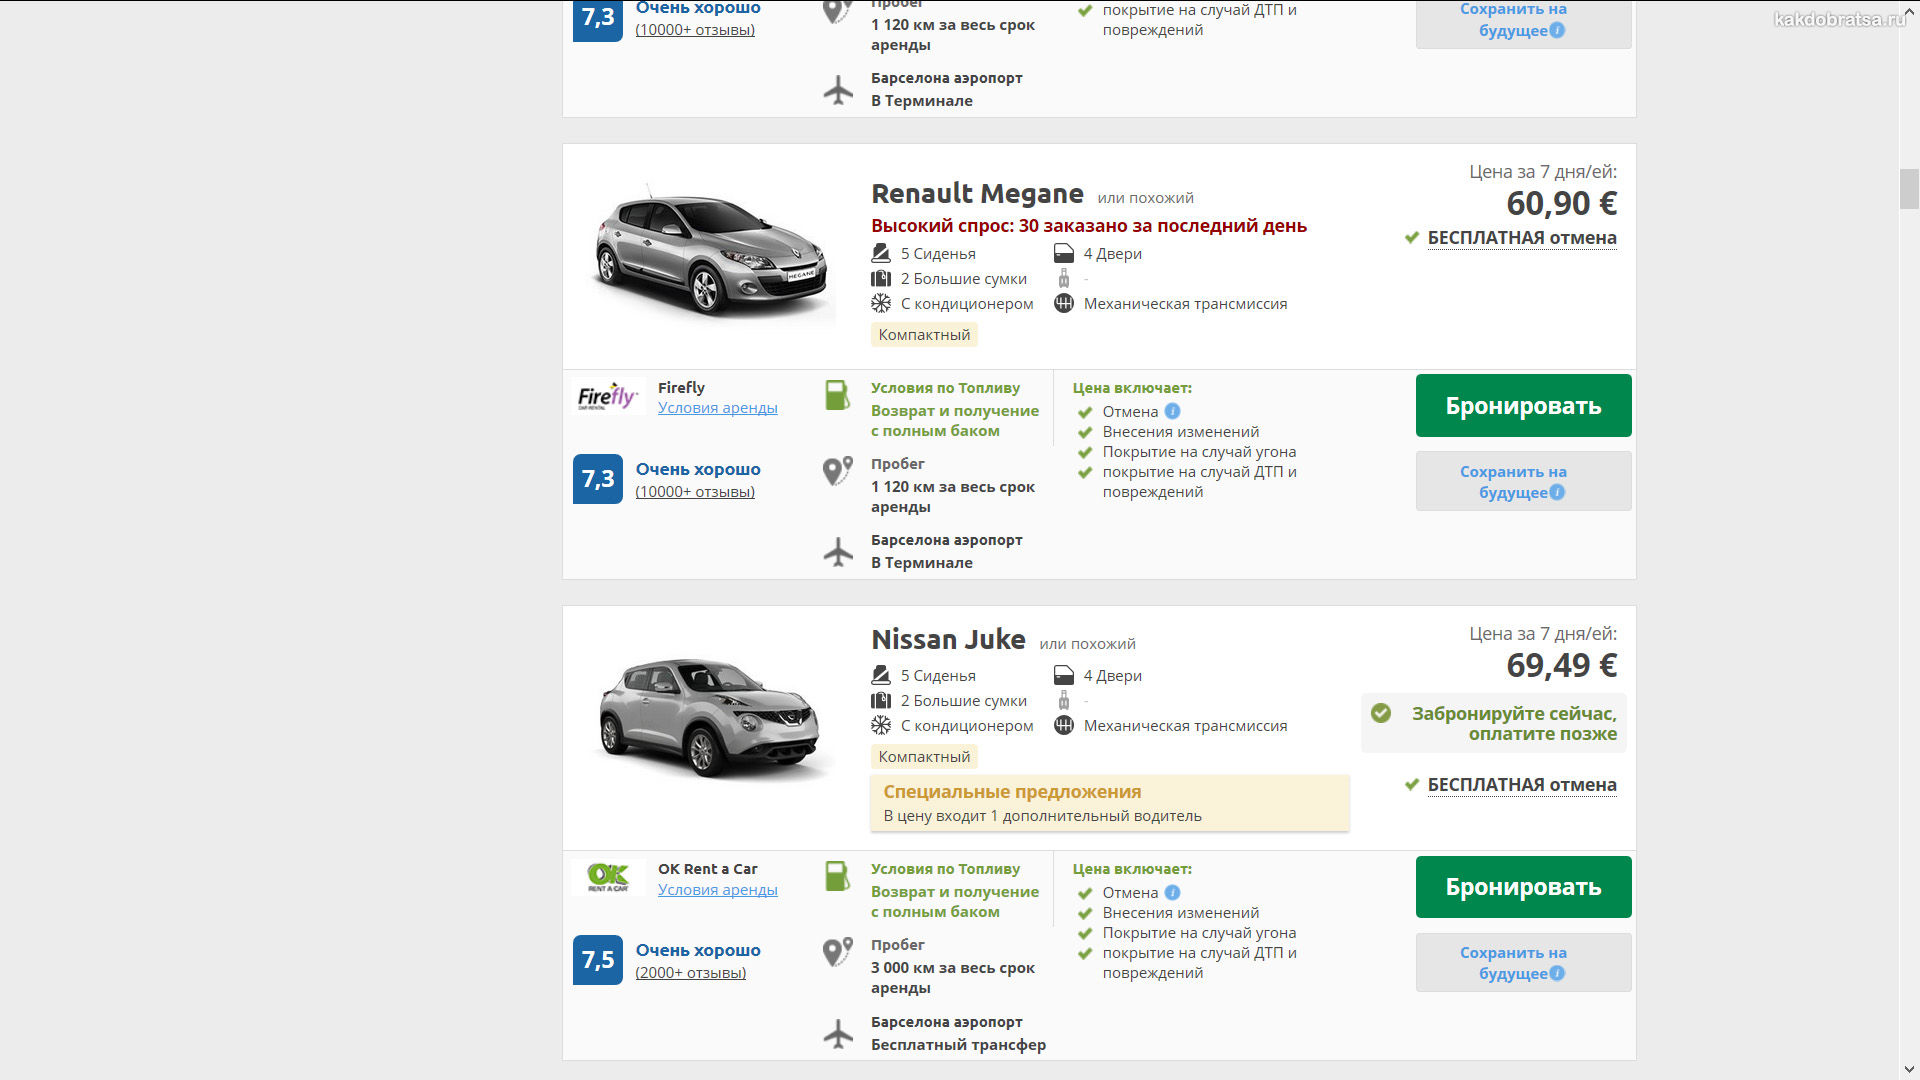Viewport: 1920px width, 1080px height.
Task: Click doors icon in Nissan Juke card
Action: point(1064,675)
